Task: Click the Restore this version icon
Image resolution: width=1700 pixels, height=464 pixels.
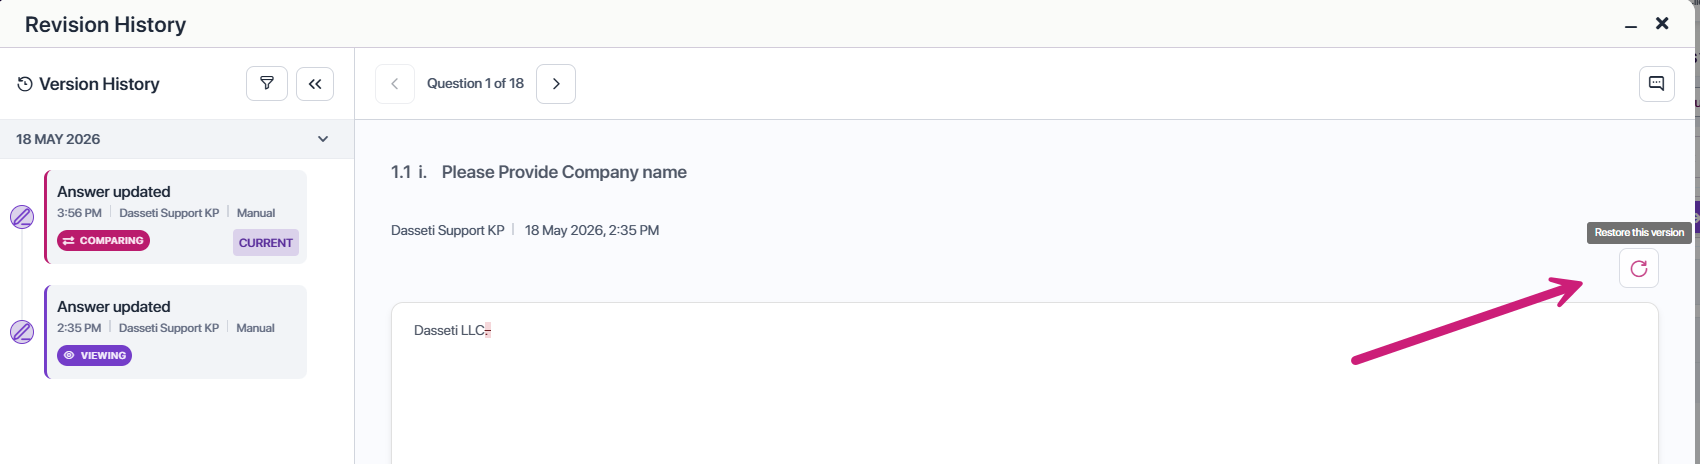Action: [x=1639, y=268]
